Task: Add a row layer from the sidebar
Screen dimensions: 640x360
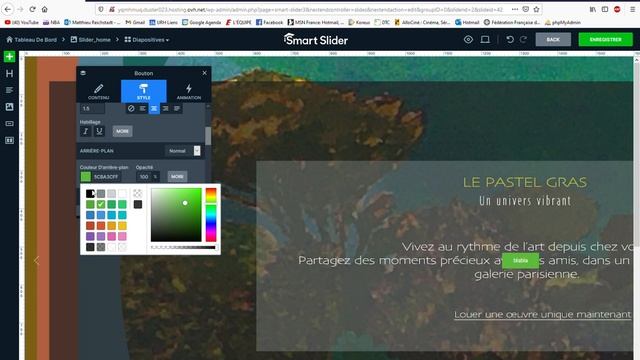Action: 9,140
